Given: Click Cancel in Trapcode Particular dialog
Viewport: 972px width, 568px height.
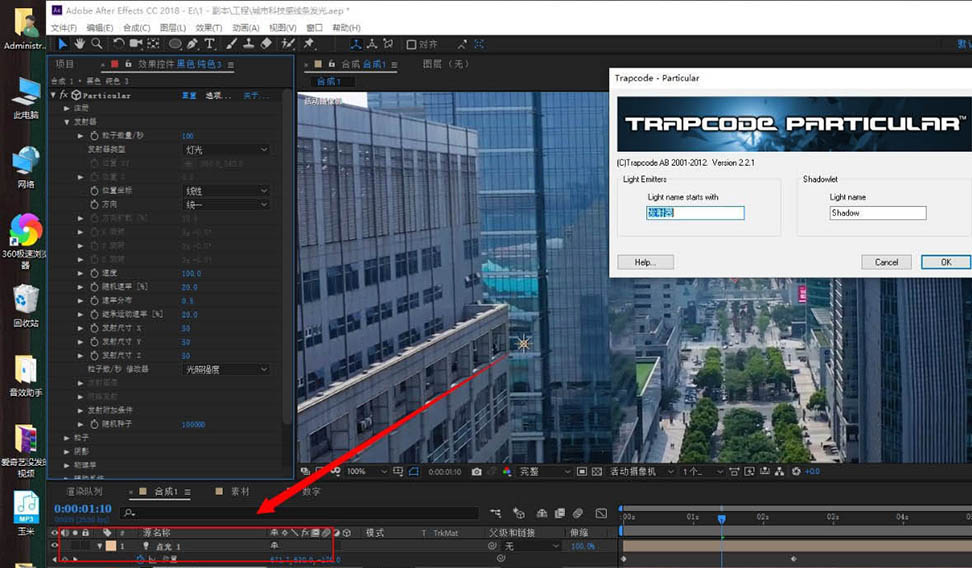Looking at the screenshot, I should [886, 262].
